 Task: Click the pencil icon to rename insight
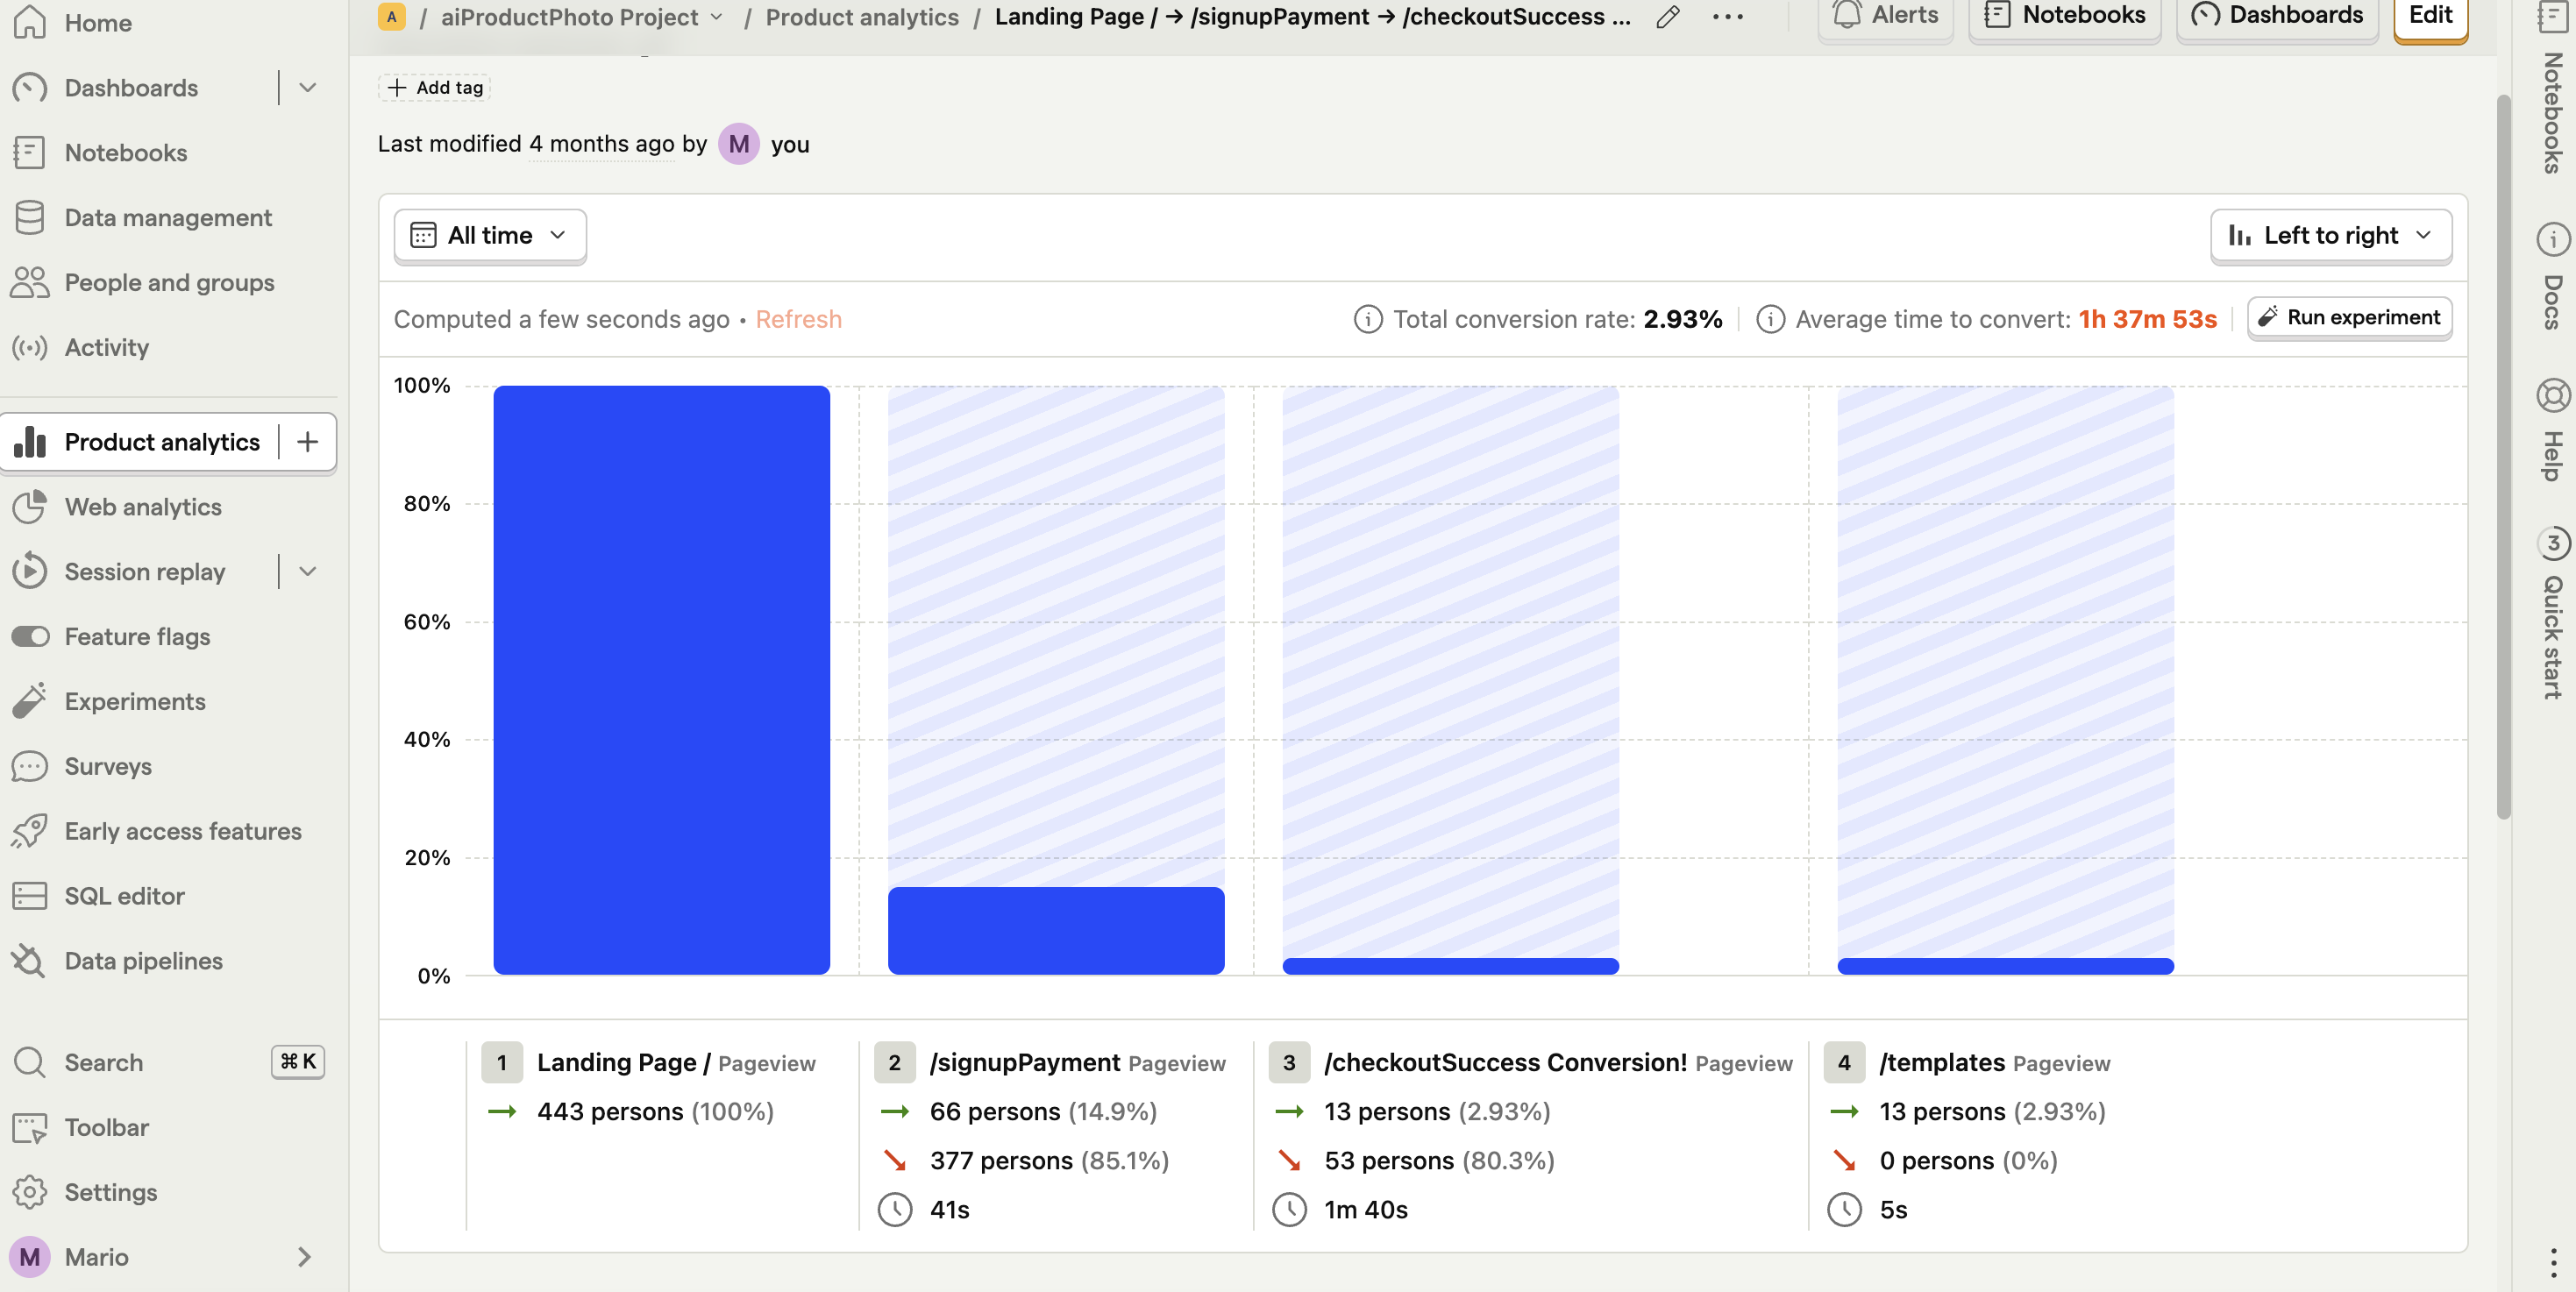click(1667, 17)
